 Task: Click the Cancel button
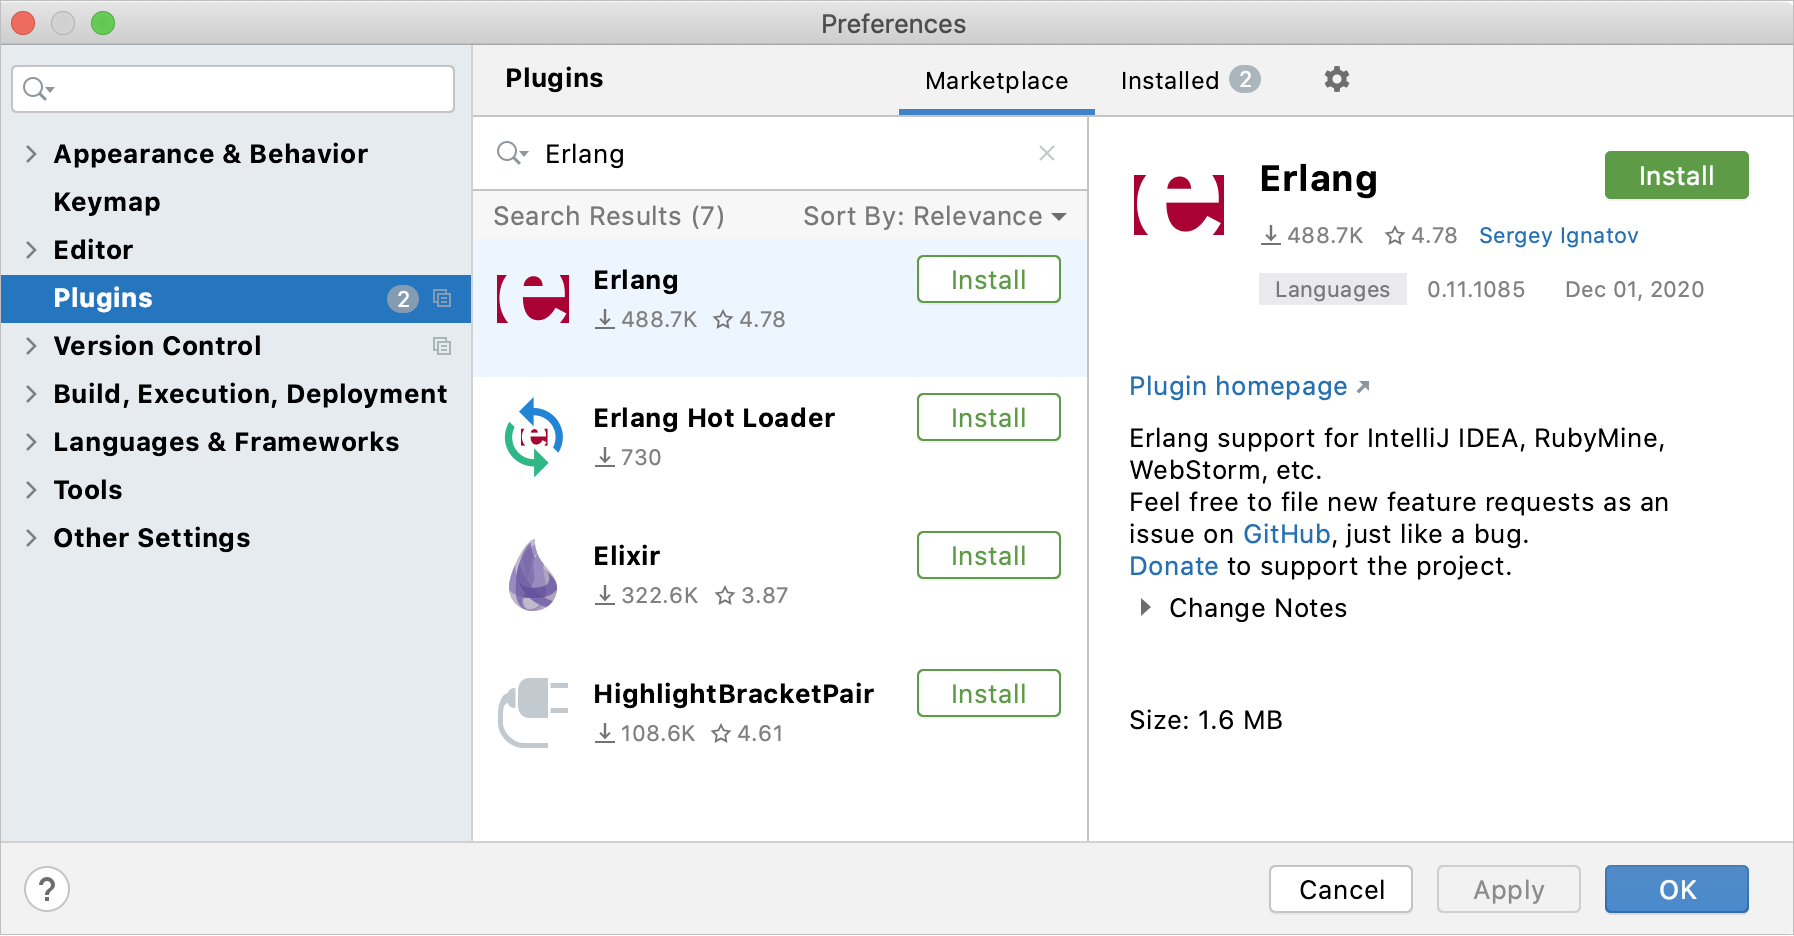pos(1341,889)
